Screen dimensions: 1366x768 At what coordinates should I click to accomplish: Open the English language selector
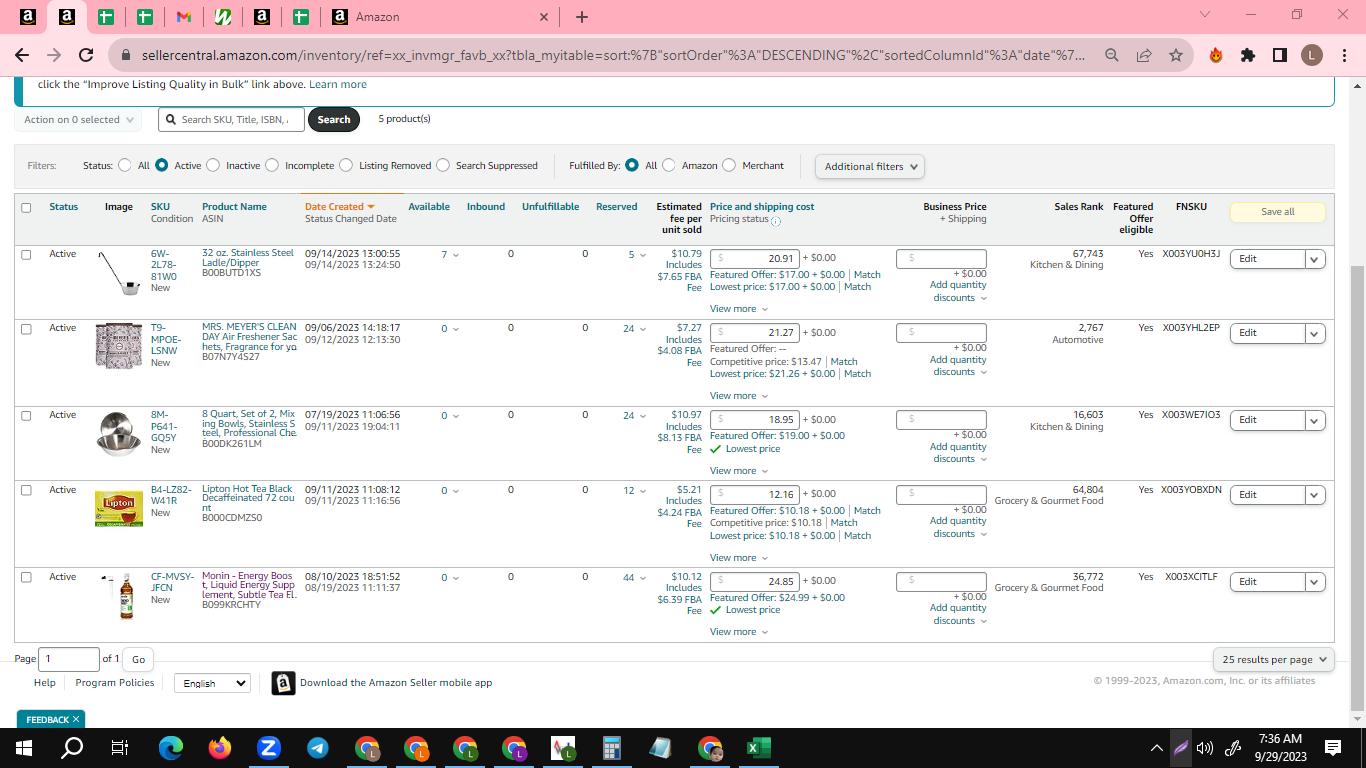(212, 683)
